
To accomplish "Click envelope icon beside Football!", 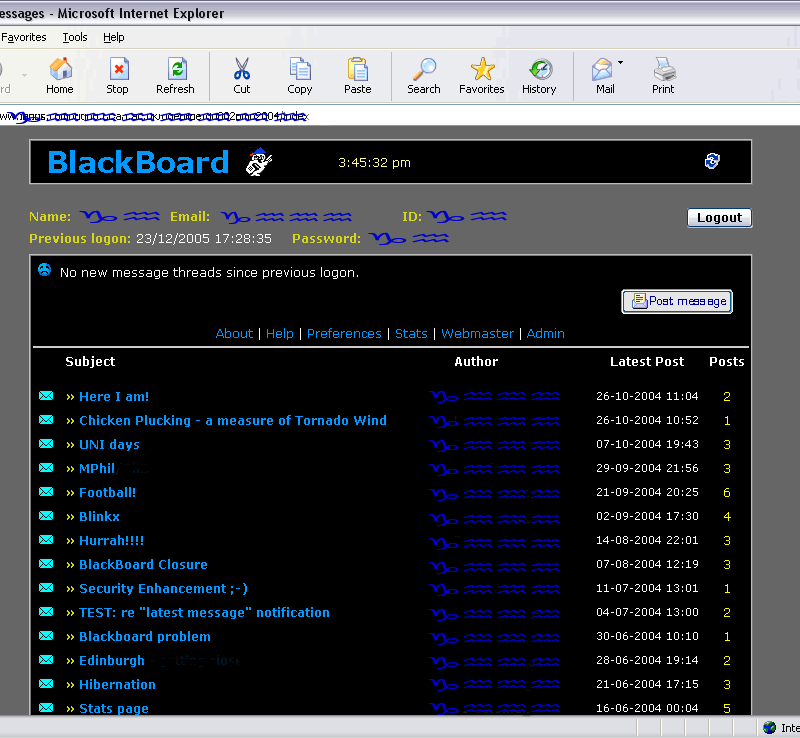I will pyautogui.click(x=46, y=491).
